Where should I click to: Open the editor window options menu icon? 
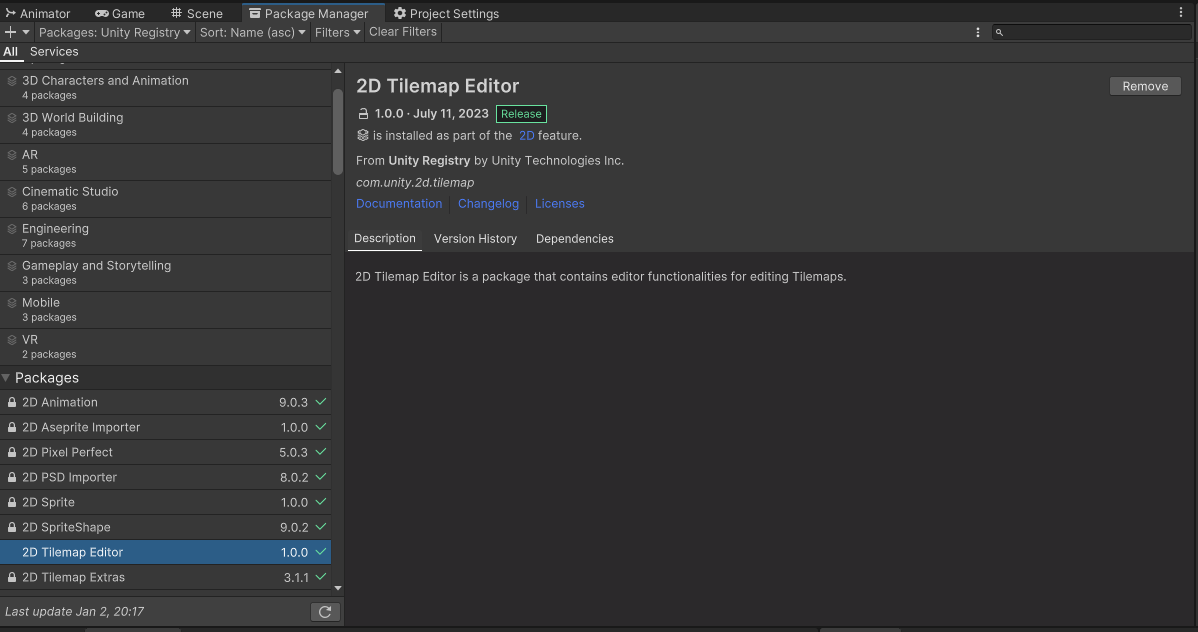pos(1180,12)
